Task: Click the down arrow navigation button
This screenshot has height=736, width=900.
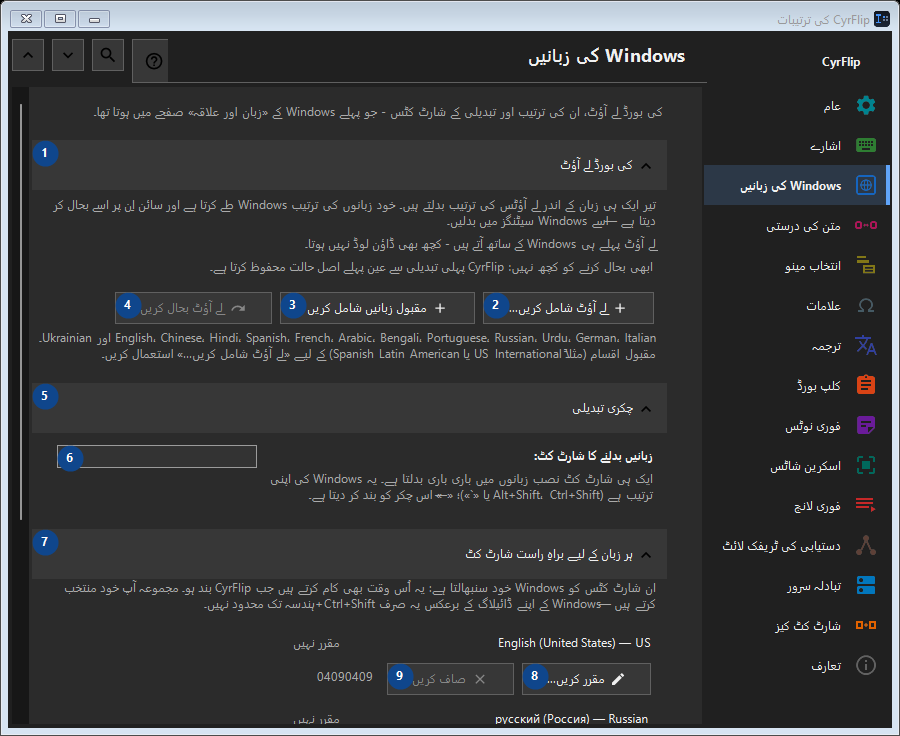Action: tap(68, 55)
